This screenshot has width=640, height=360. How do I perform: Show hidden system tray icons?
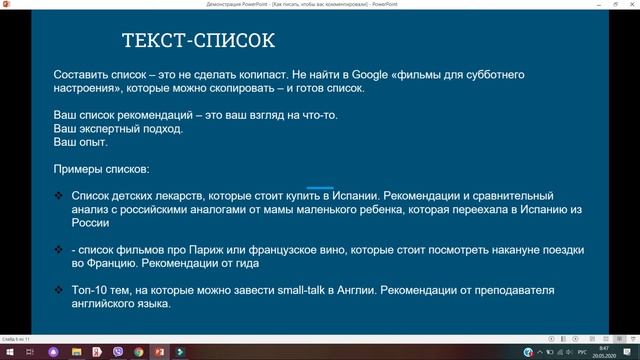pyautogui.click(x=540, y=352)
